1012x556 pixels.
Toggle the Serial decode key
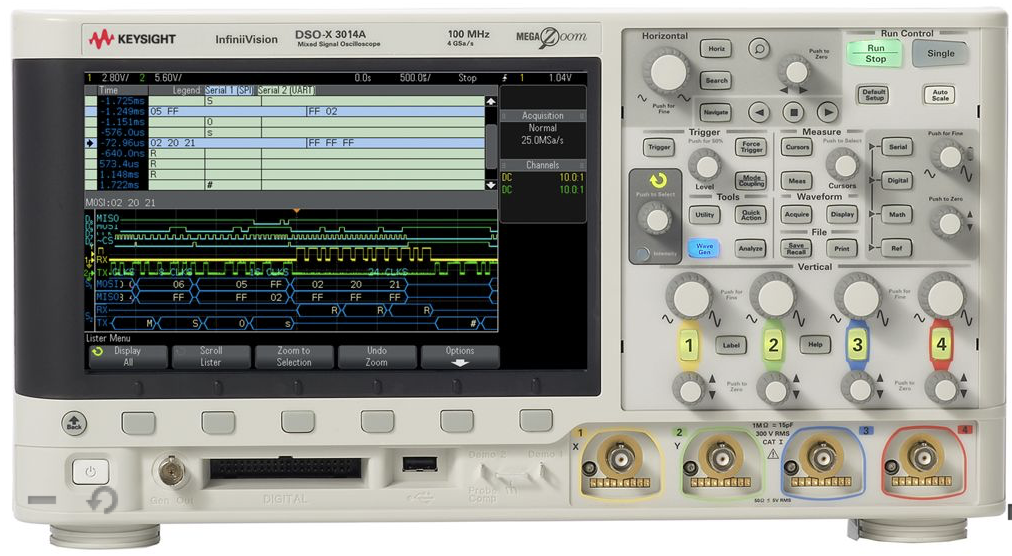898,147
